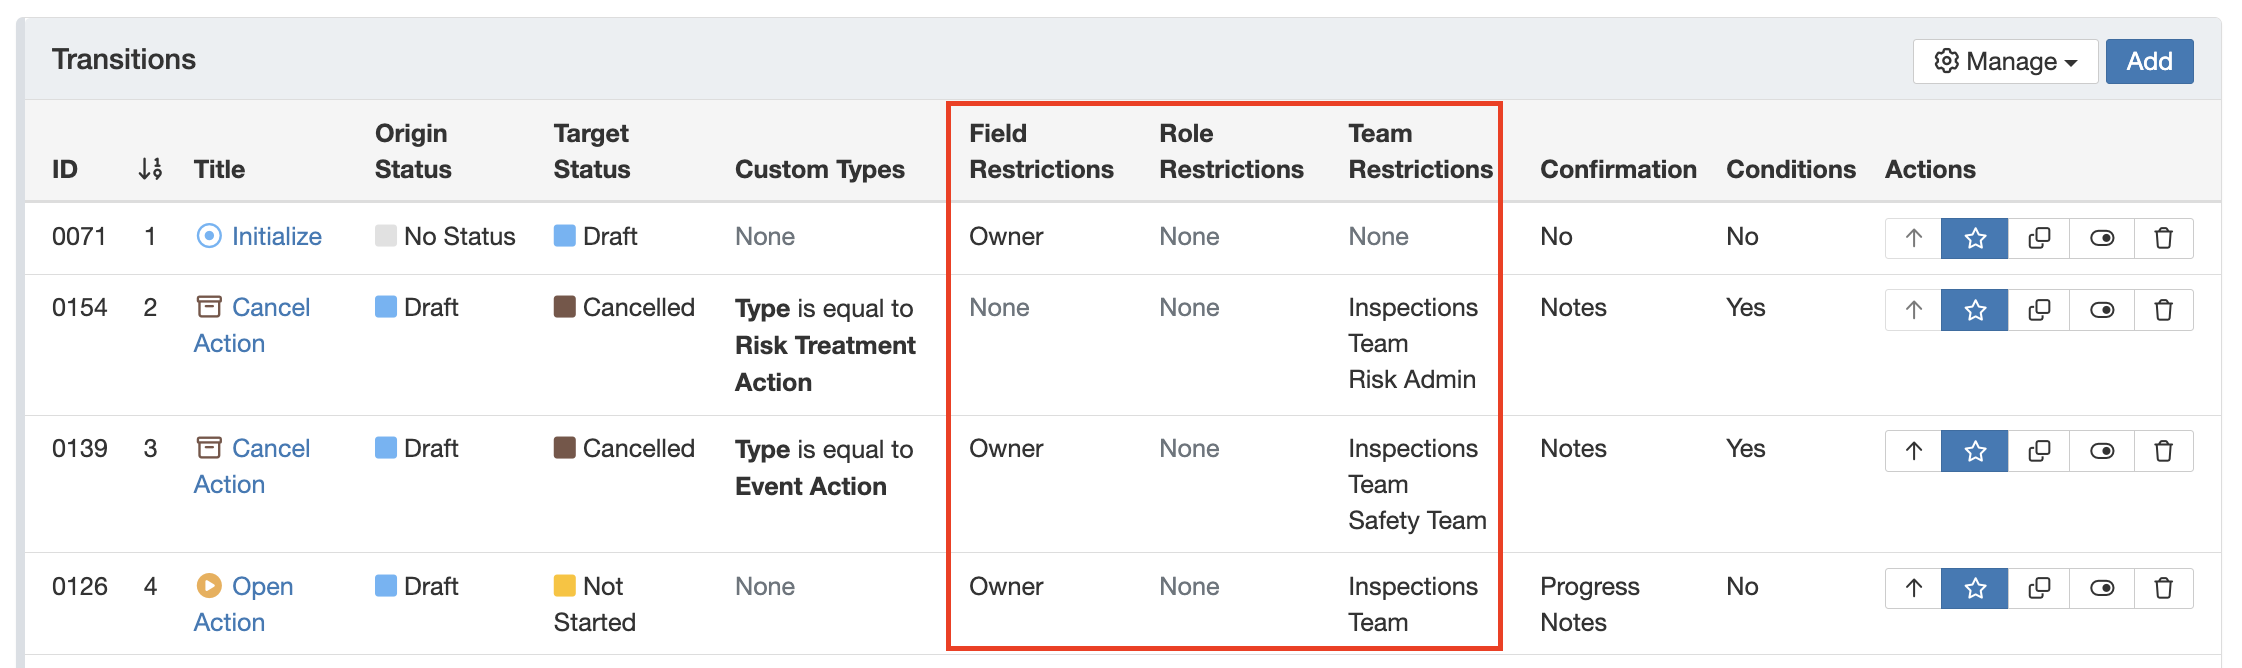Click the sort order arrow column header
2242x668 pixels.
tap(150, 169)
